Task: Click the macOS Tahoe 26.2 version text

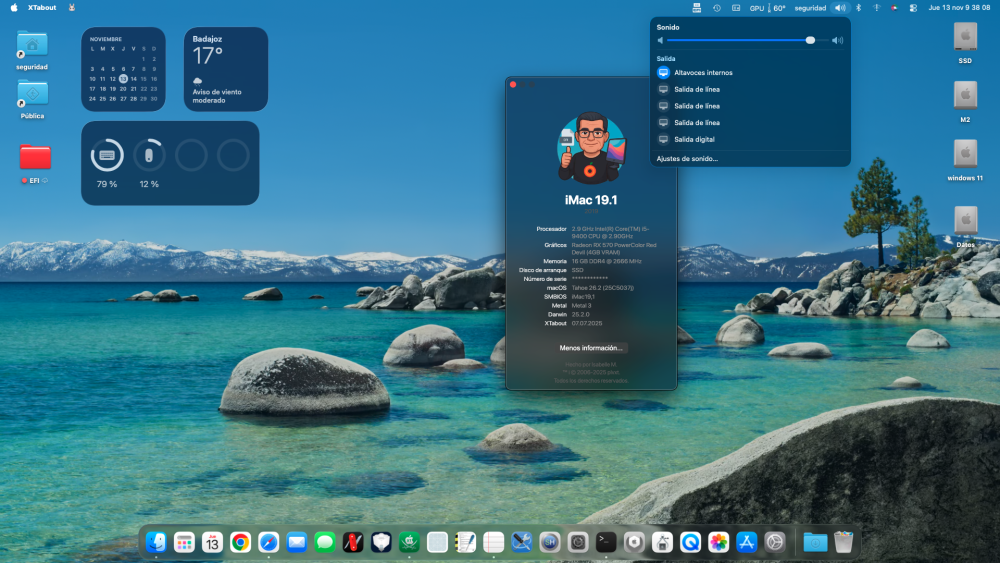Action: 603,288
